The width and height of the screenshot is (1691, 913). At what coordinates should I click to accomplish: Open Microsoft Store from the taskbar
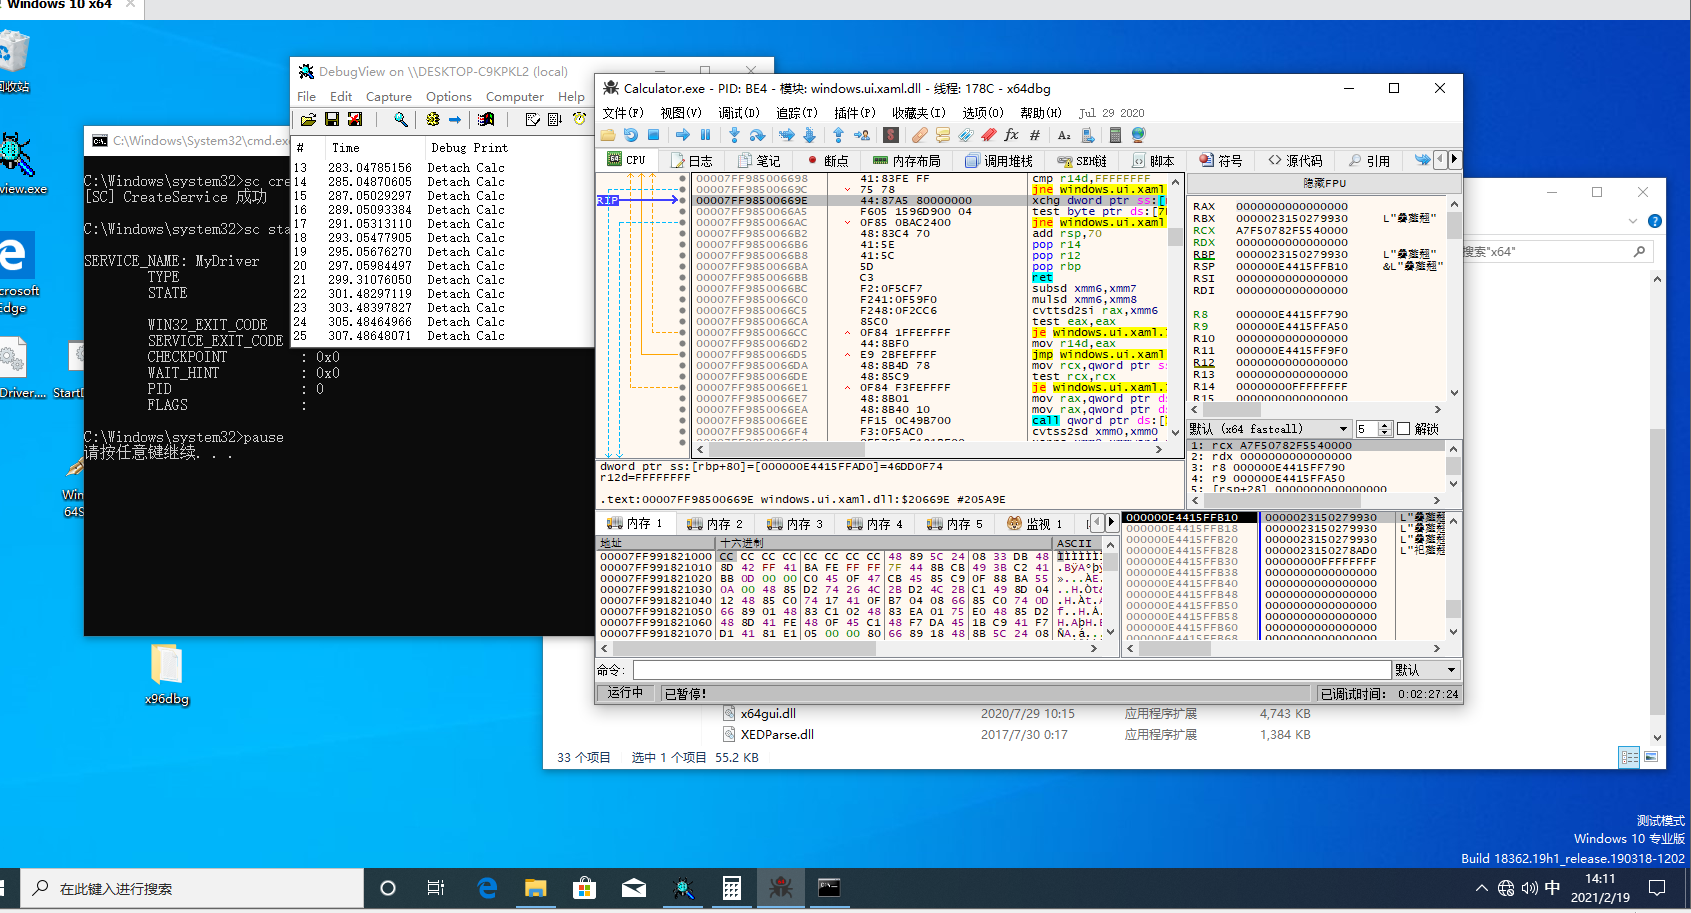(x=584, y=888)
